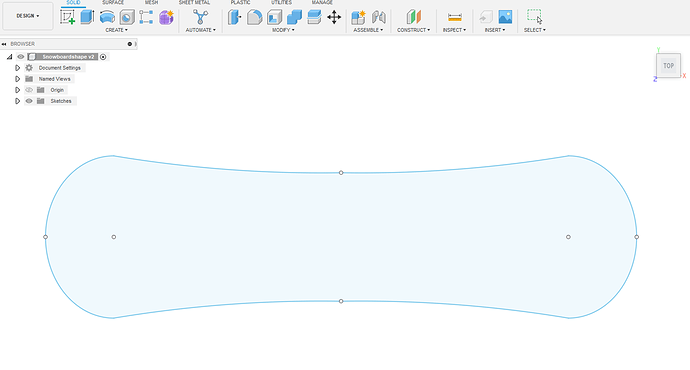Select the upper midpoint sketch point
690x370 pixels.
tap(341, 173)
